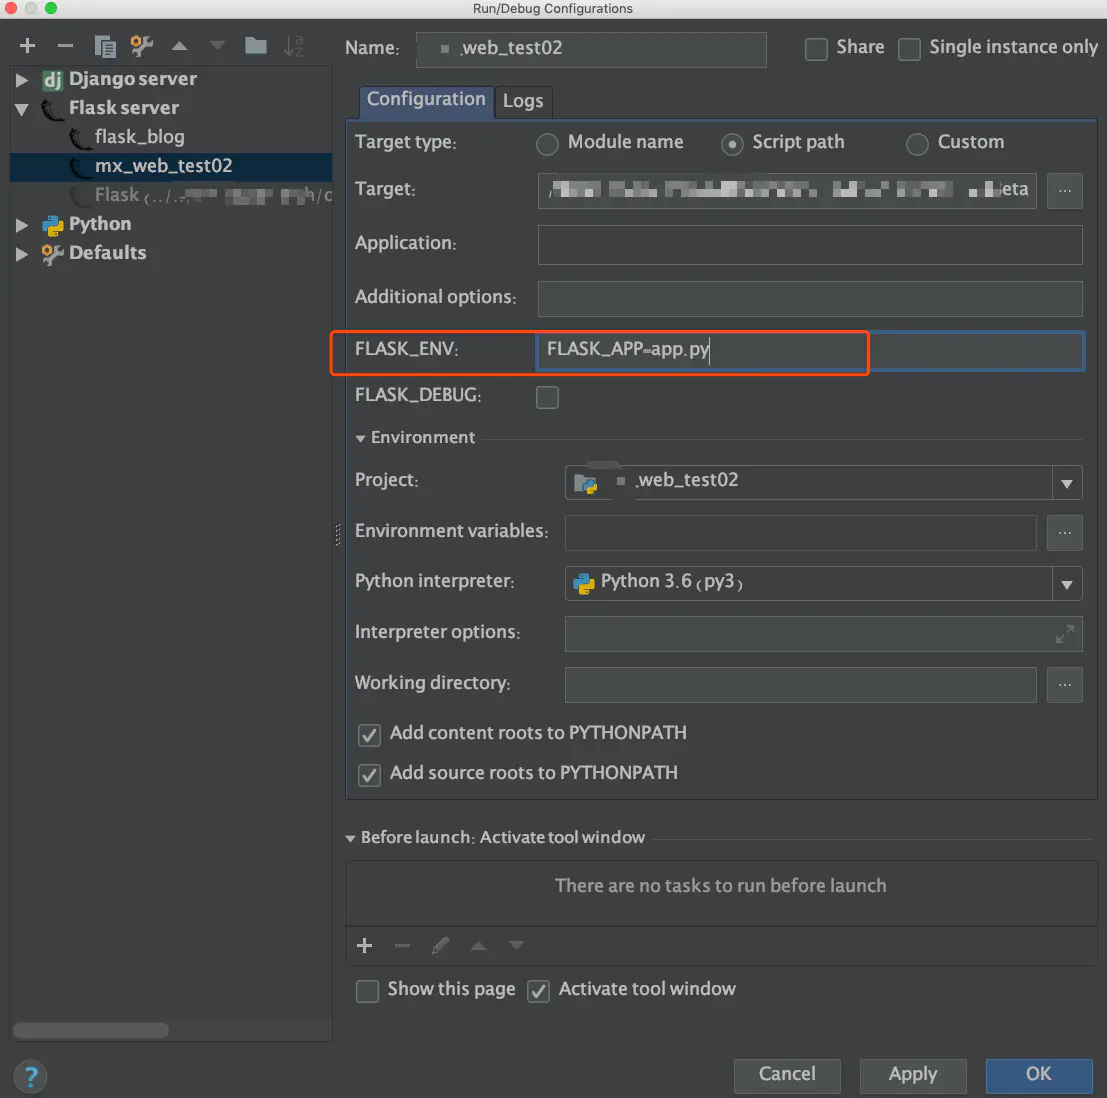Switch to the Logs tab
The image size is (1107, 1098).
(523, 101)
